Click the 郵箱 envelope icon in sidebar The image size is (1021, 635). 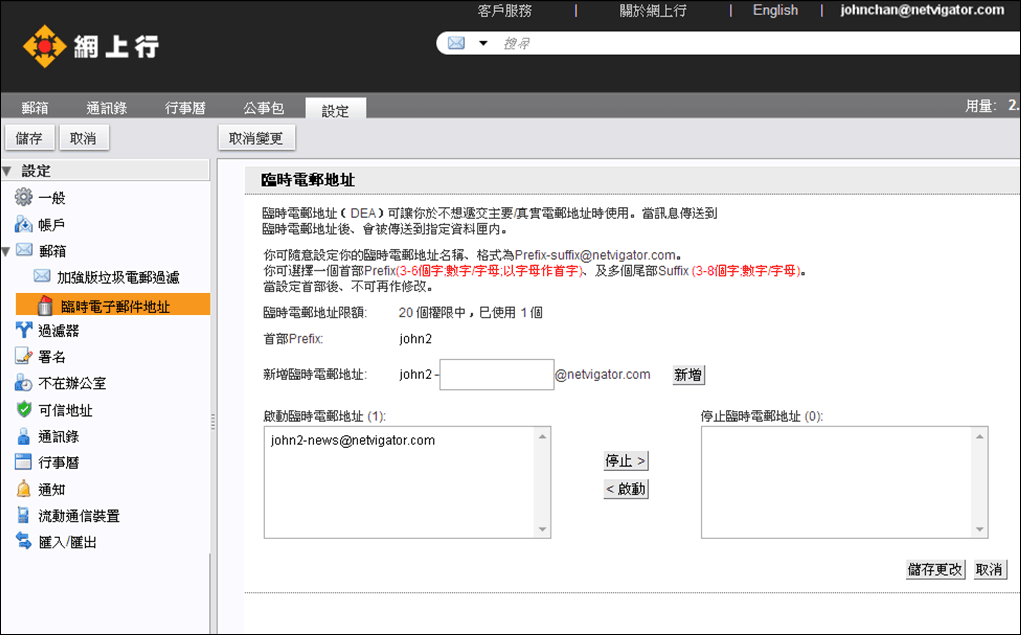click(x=24, y=250)
